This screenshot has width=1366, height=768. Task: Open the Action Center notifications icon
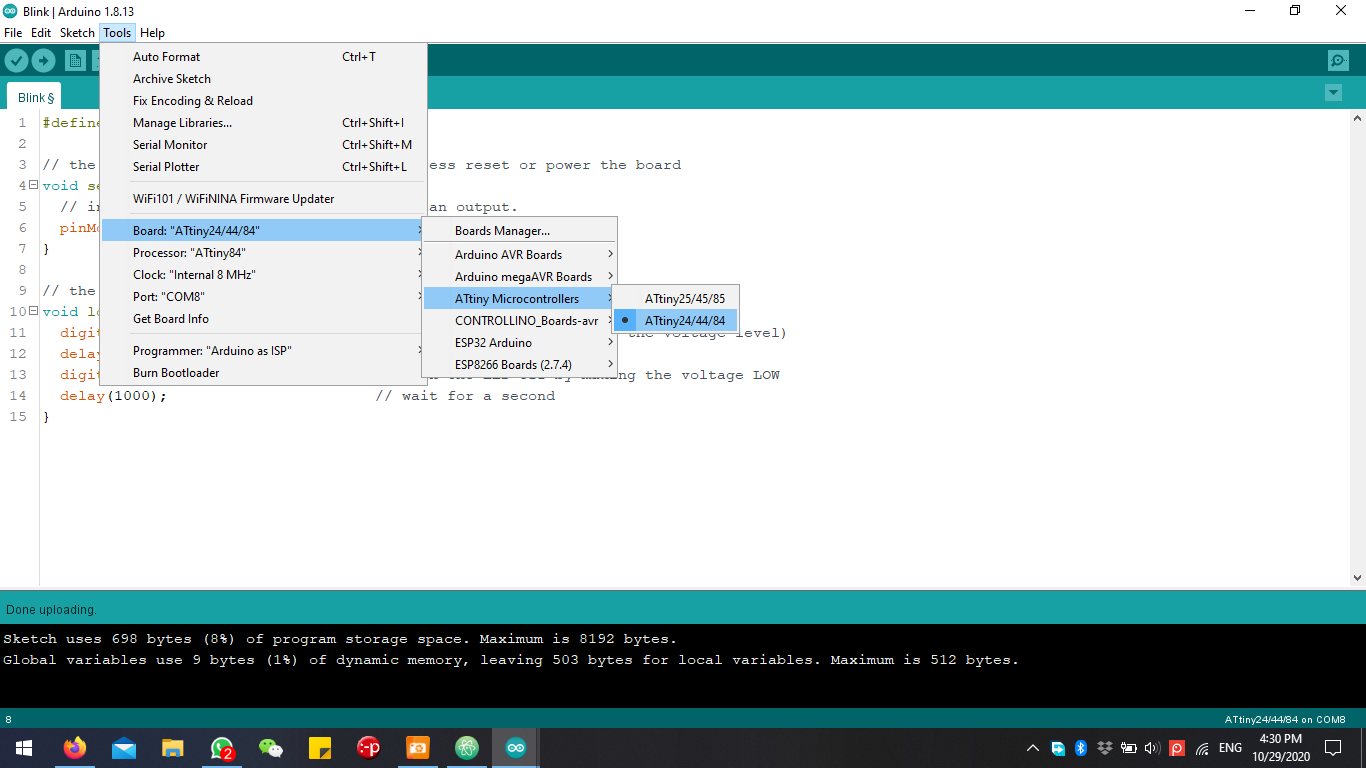[1333, 748]
